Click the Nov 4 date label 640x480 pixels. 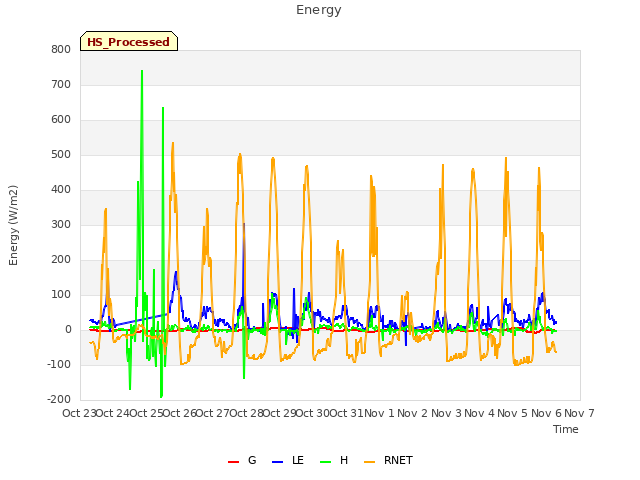click(479, 413)
